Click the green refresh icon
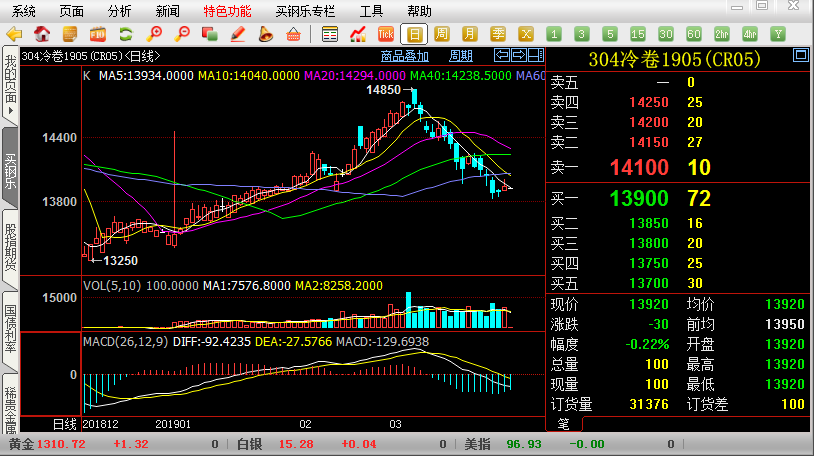 126,34
